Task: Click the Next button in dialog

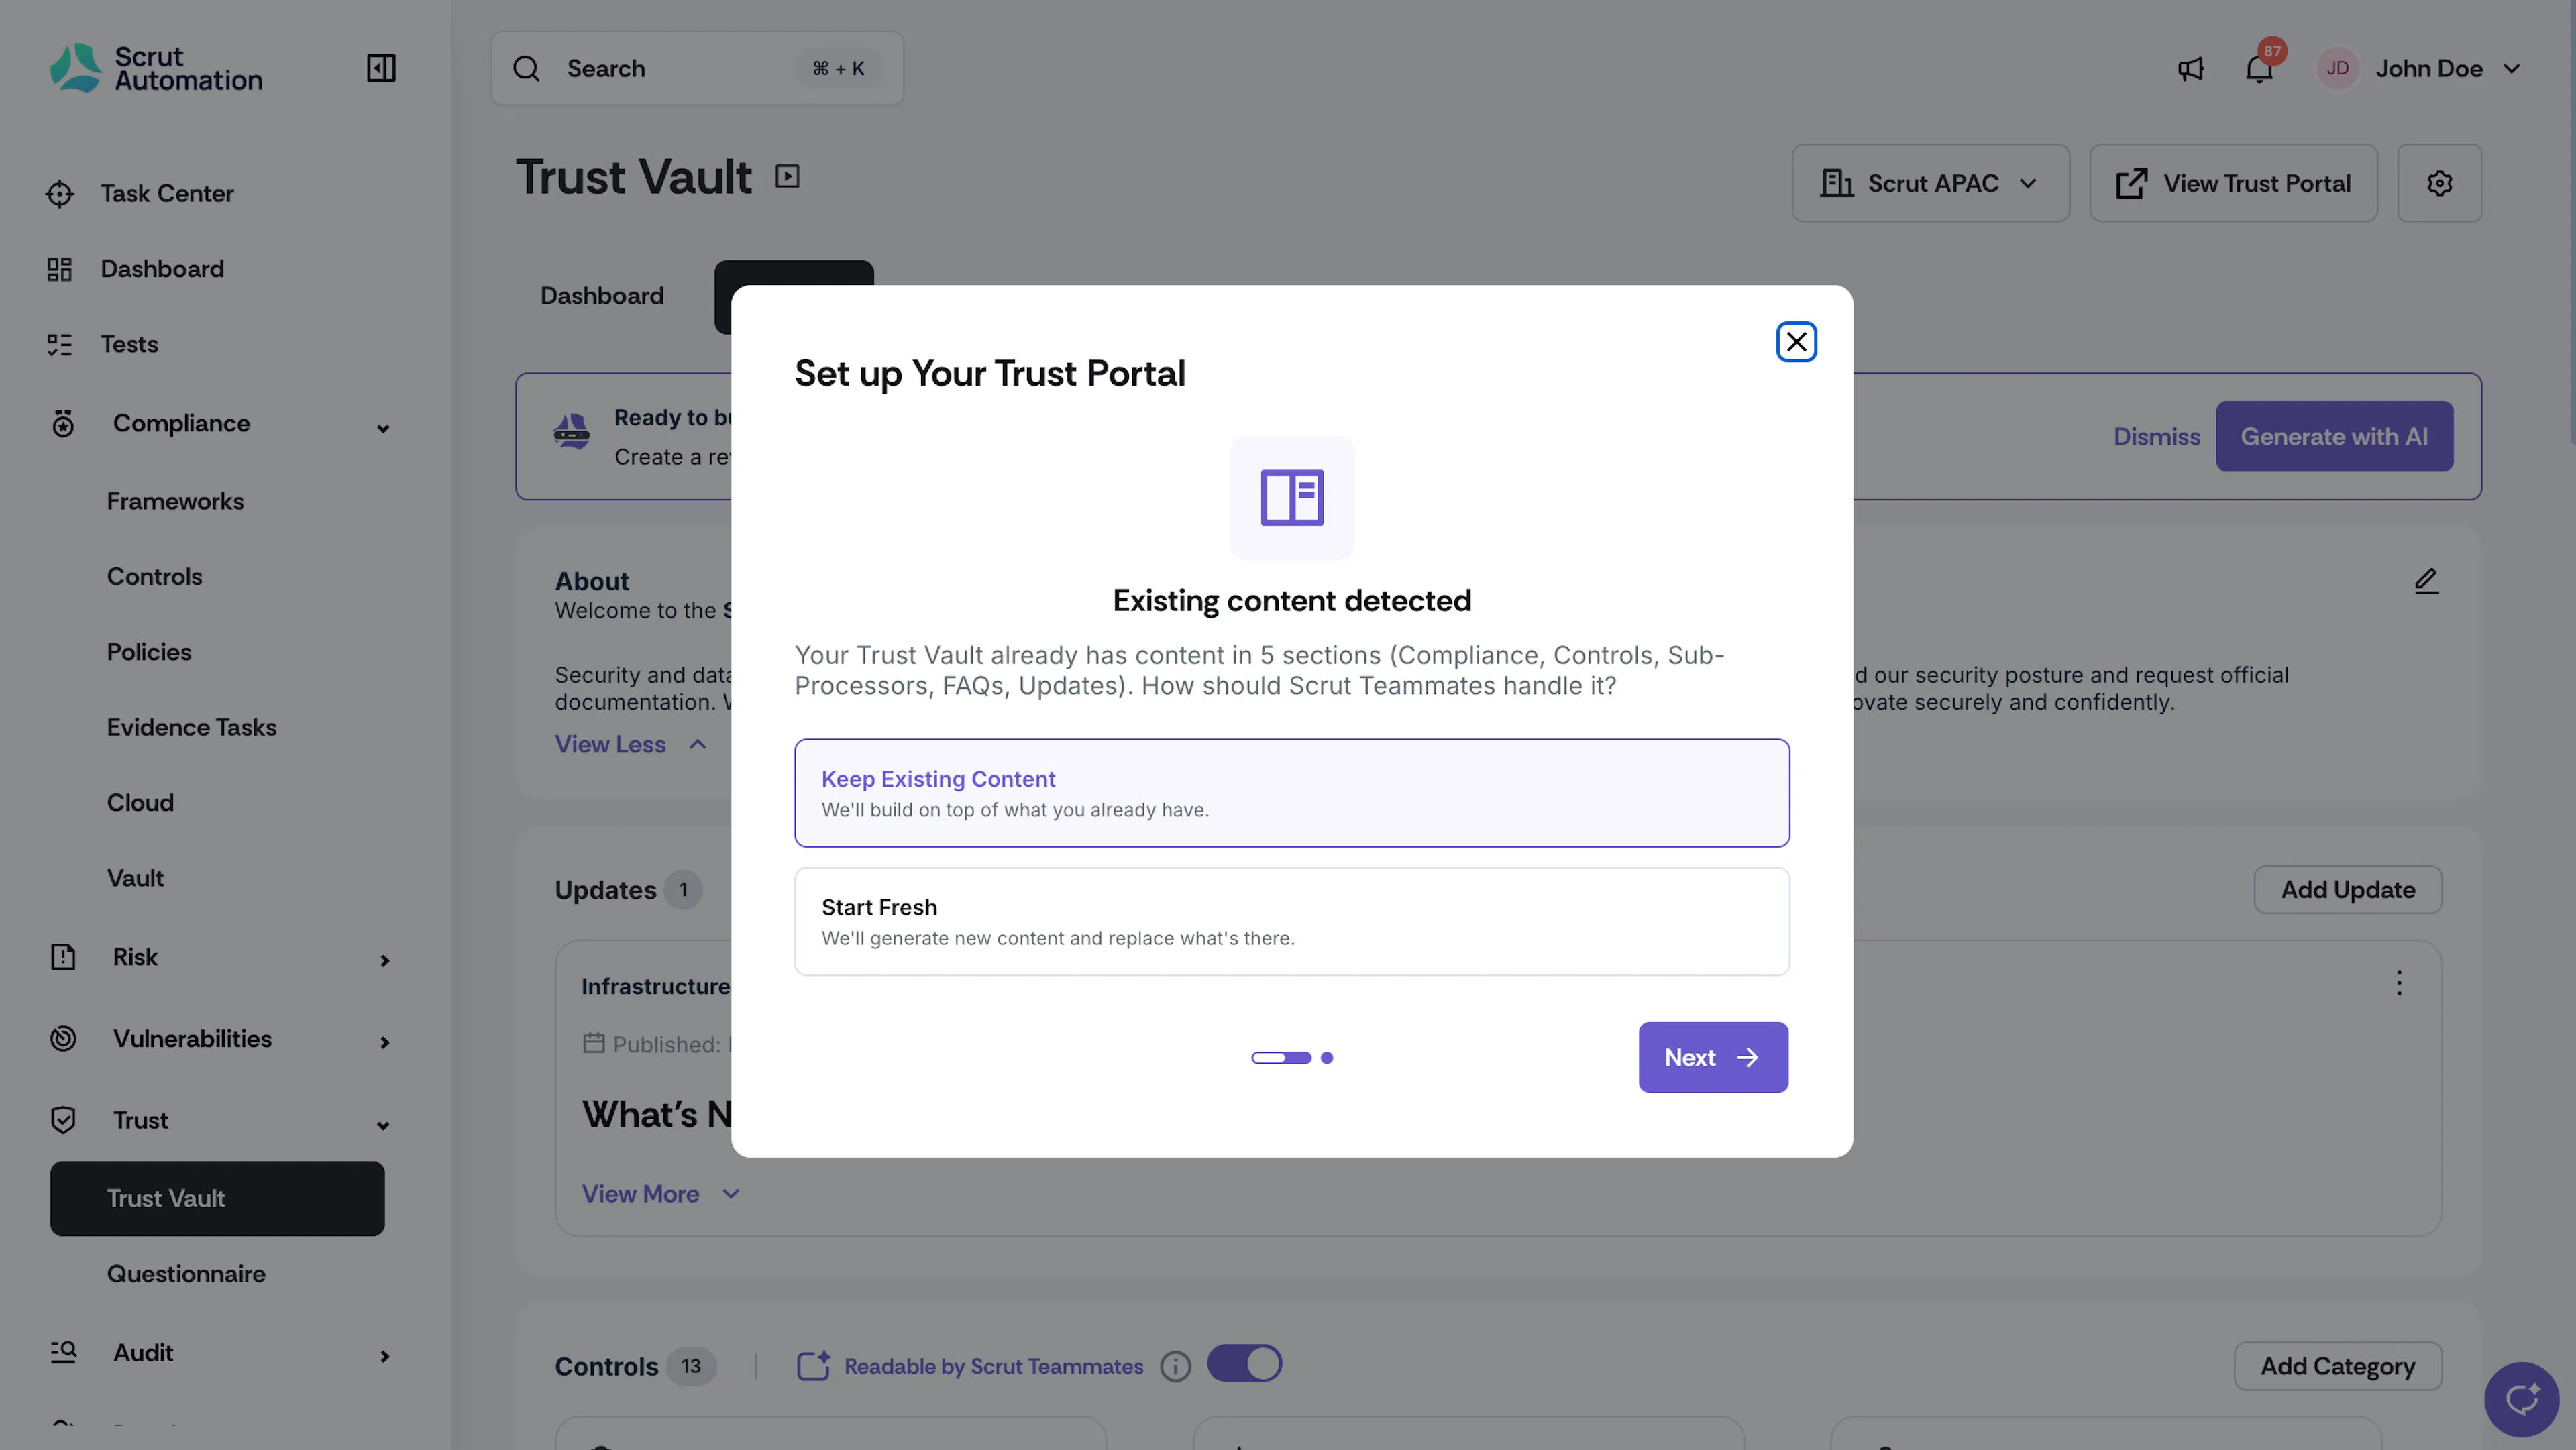Action: tap(1713, 1057)
